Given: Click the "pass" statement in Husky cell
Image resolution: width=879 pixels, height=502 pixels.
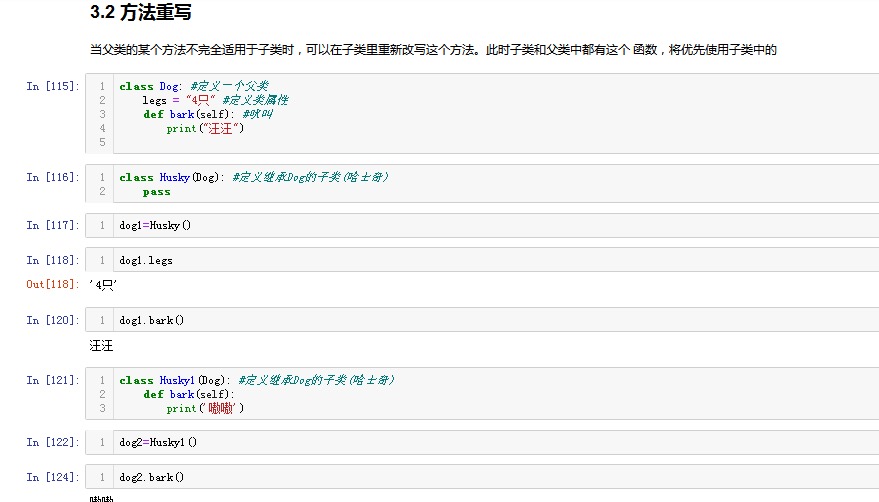Looking at the screenshot, I should (157, 191).
